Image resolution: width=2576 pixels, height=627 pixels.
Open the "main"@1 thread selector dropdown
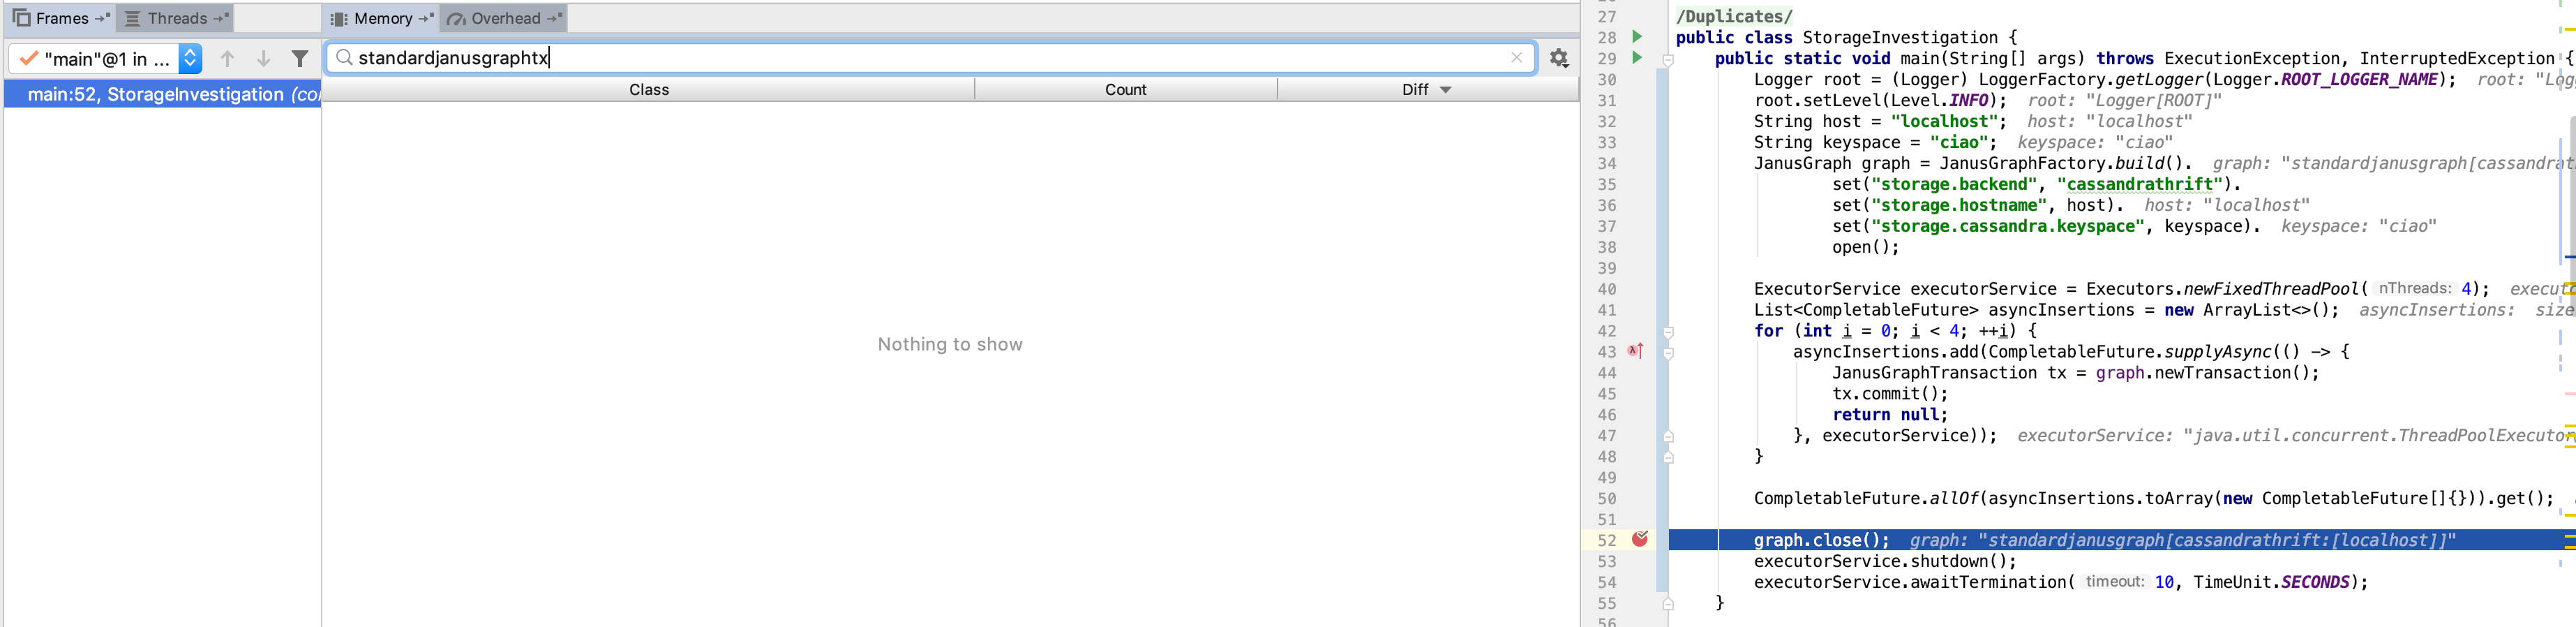(x=190, y=59)
